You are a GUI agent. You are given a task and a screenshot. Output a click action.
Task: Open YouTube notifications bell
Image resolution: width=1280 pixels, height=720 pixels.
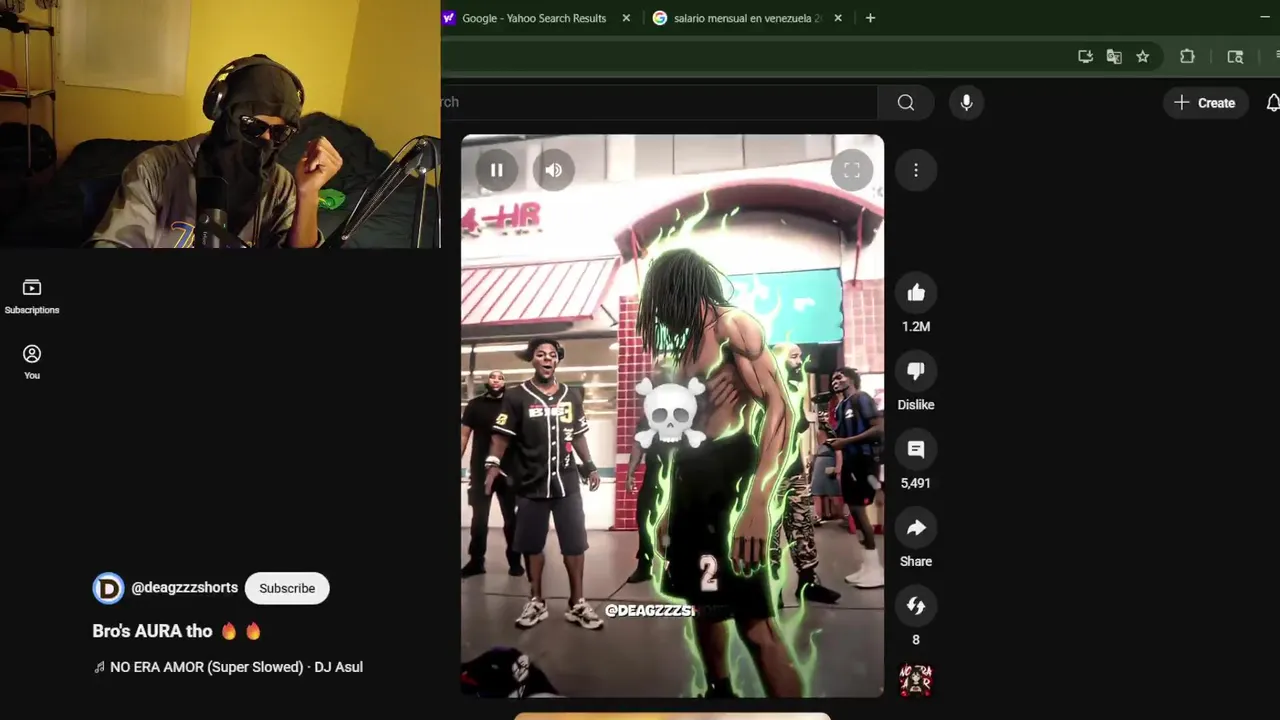tap(1272, 103)
